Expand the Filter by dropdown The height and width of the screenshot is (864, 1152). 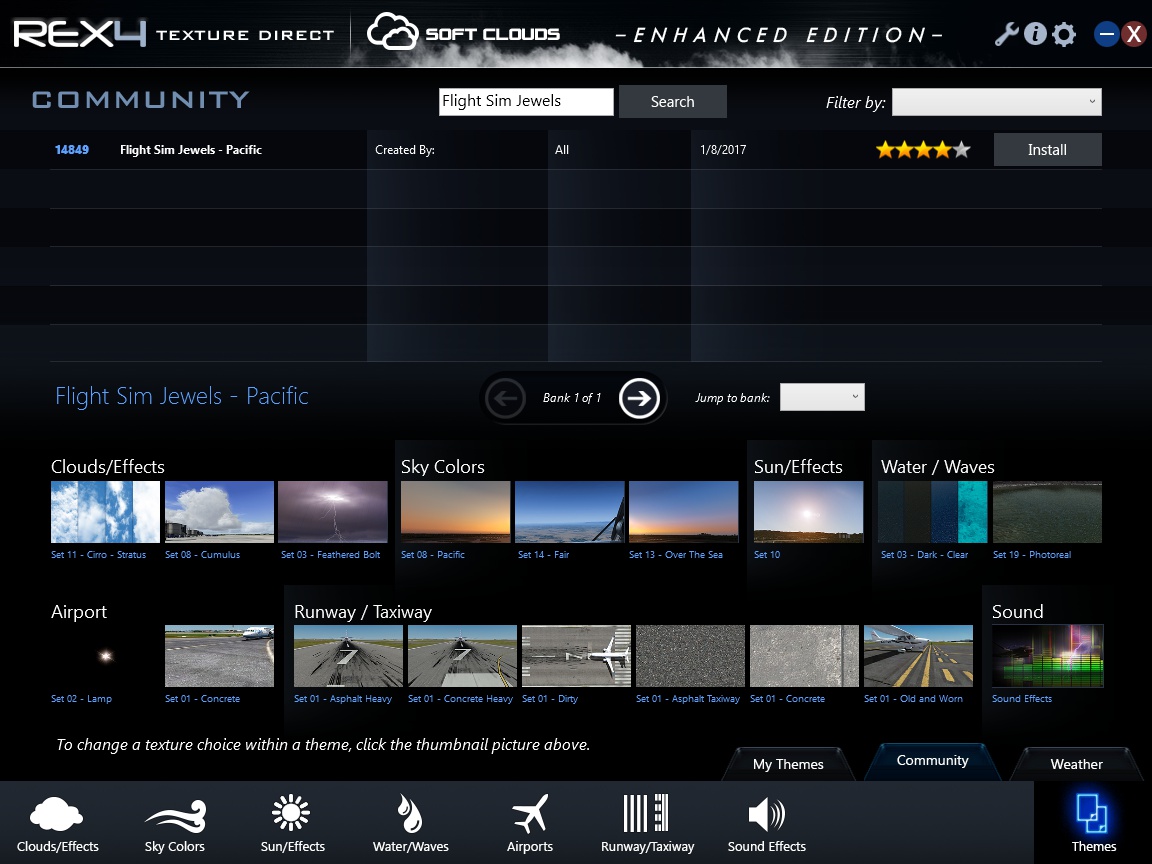(x=996, y=102)
